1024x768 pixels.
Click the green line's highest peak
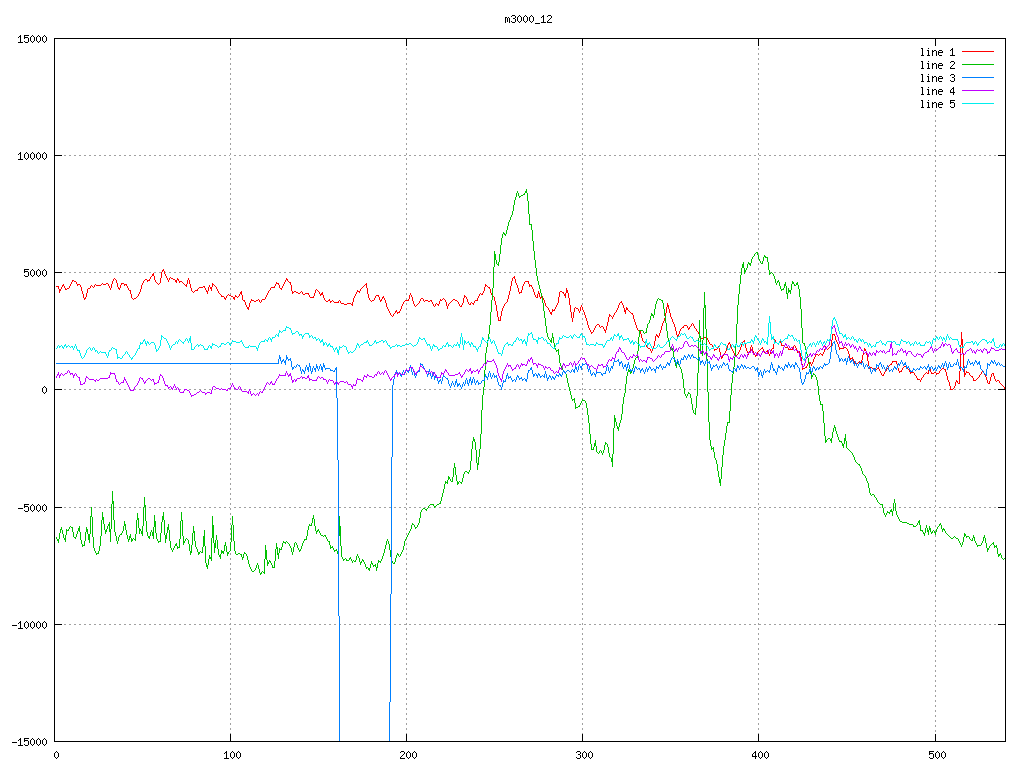[525, 190]
